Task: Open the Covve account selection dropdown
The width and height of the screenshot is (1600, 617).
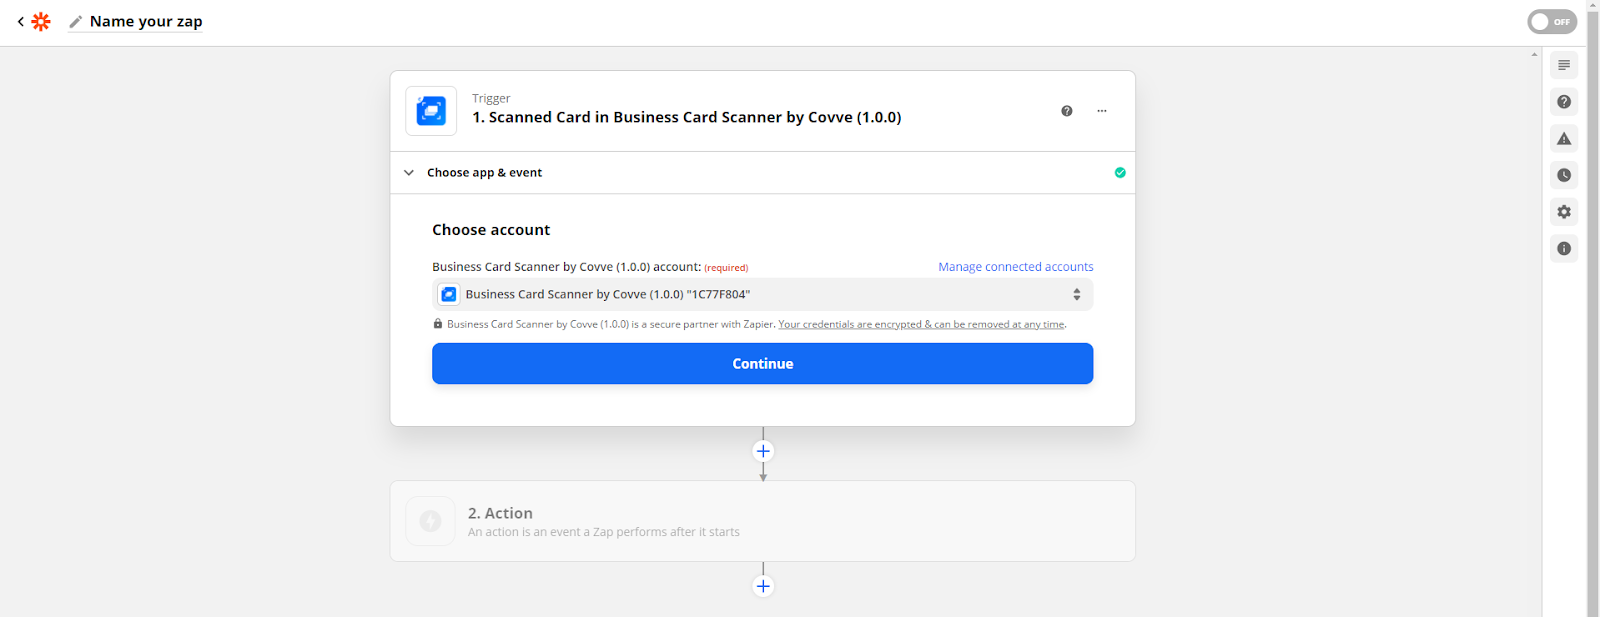Action: 762,294
